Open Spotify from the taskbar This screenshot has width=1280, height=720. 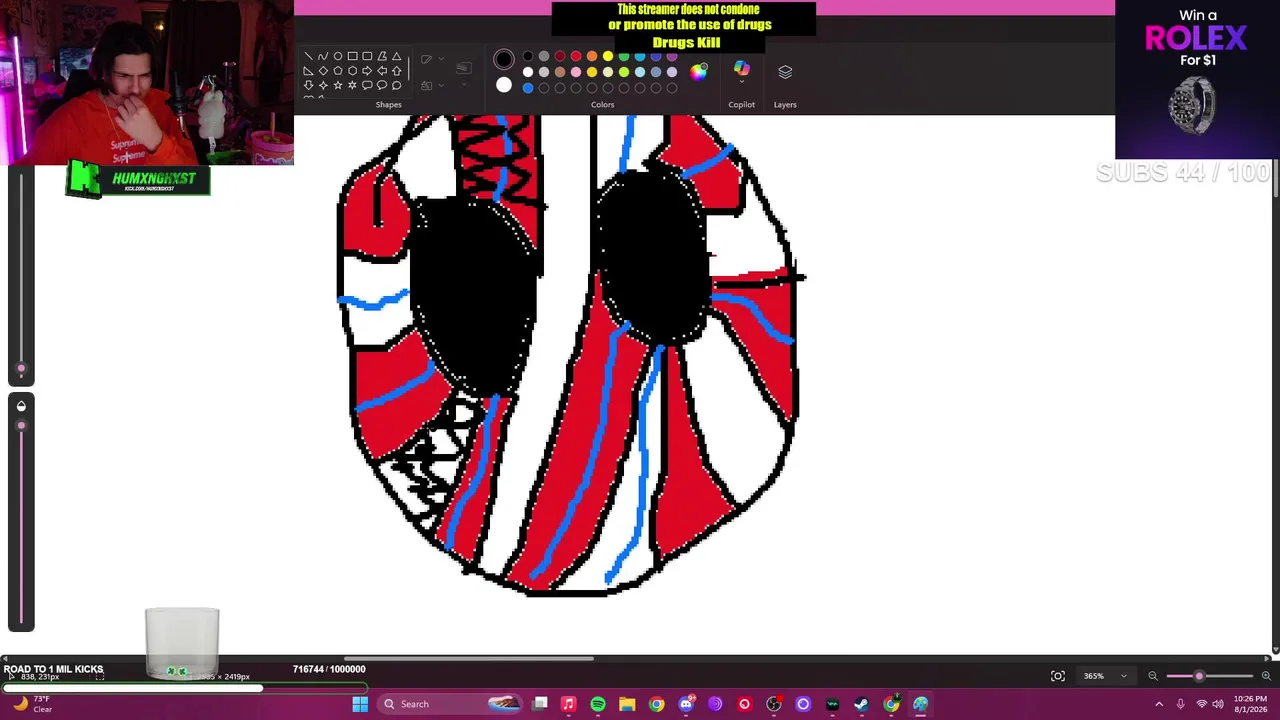coord(598,704)
